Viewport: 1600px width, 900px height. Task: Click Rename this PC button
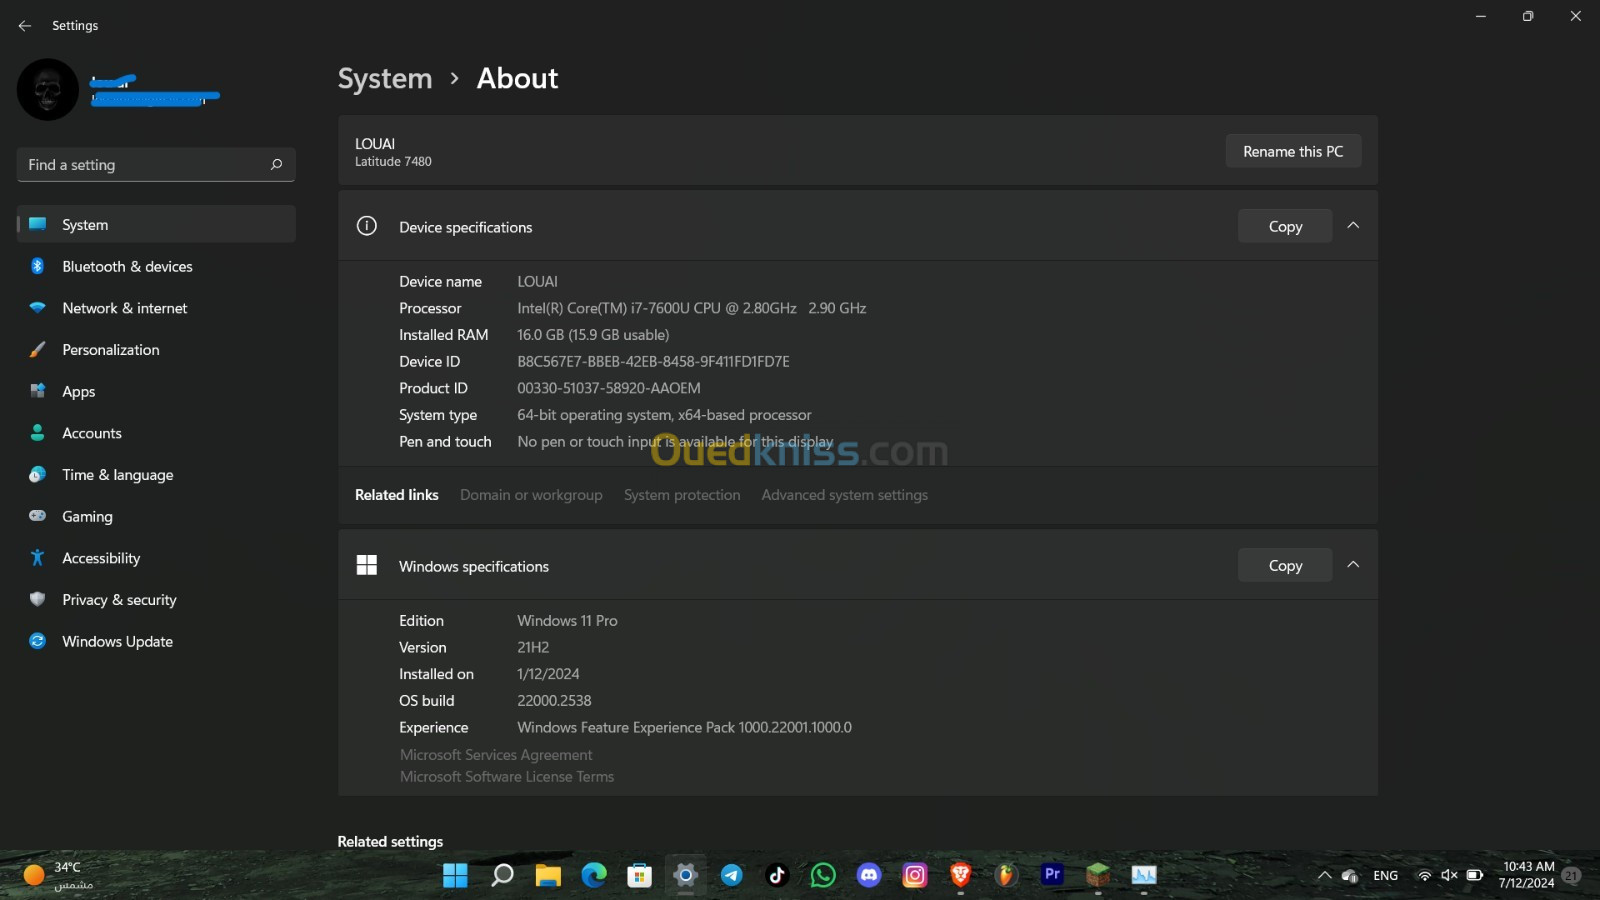(x=1293, y=151)
